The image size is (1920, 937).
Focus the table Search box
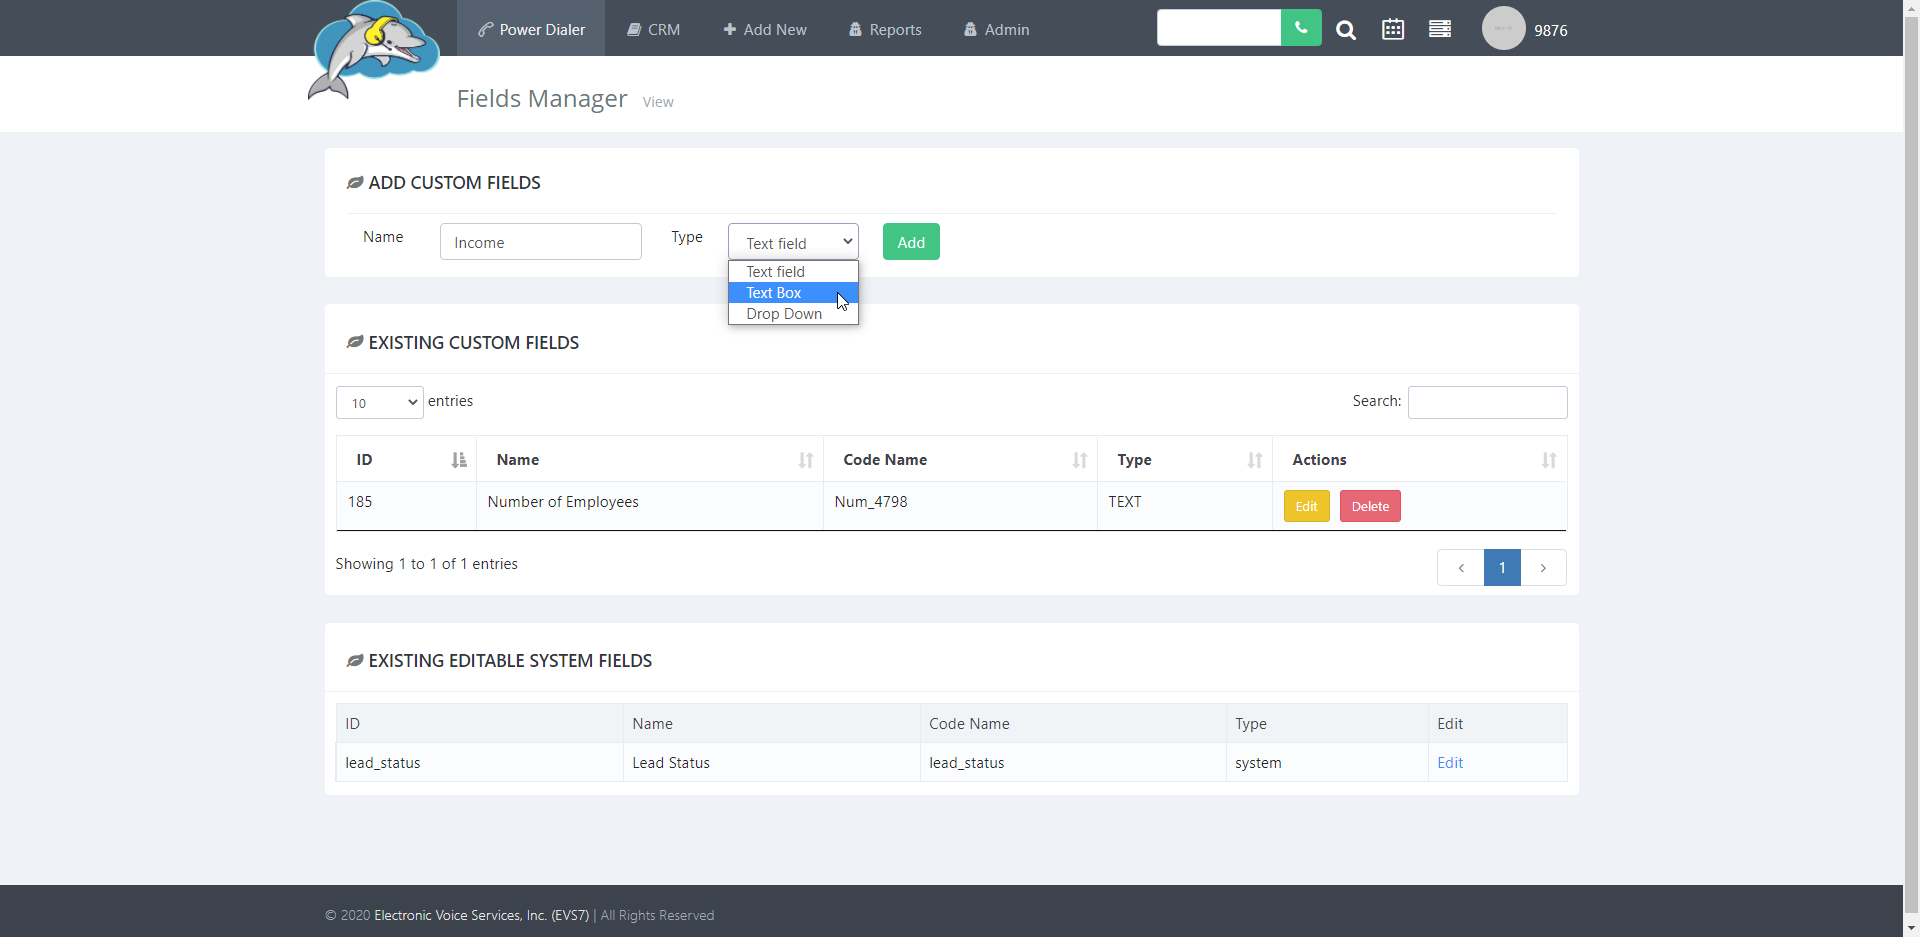coord(1487,402)
